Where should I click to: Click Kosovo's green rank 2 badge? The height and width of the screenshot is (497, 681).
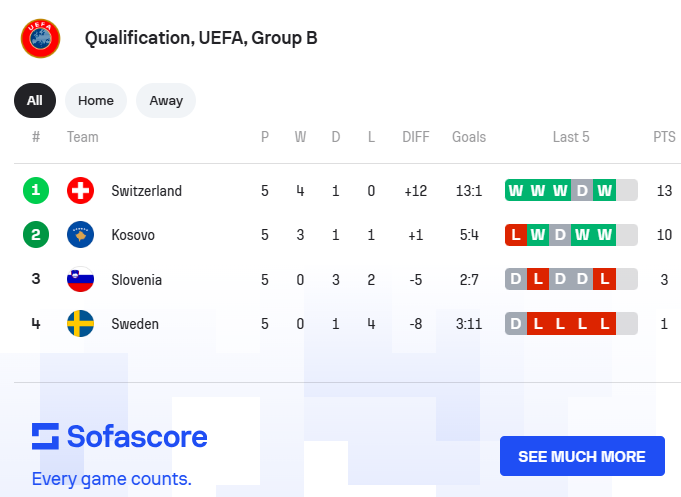click(x=36, y=235)
